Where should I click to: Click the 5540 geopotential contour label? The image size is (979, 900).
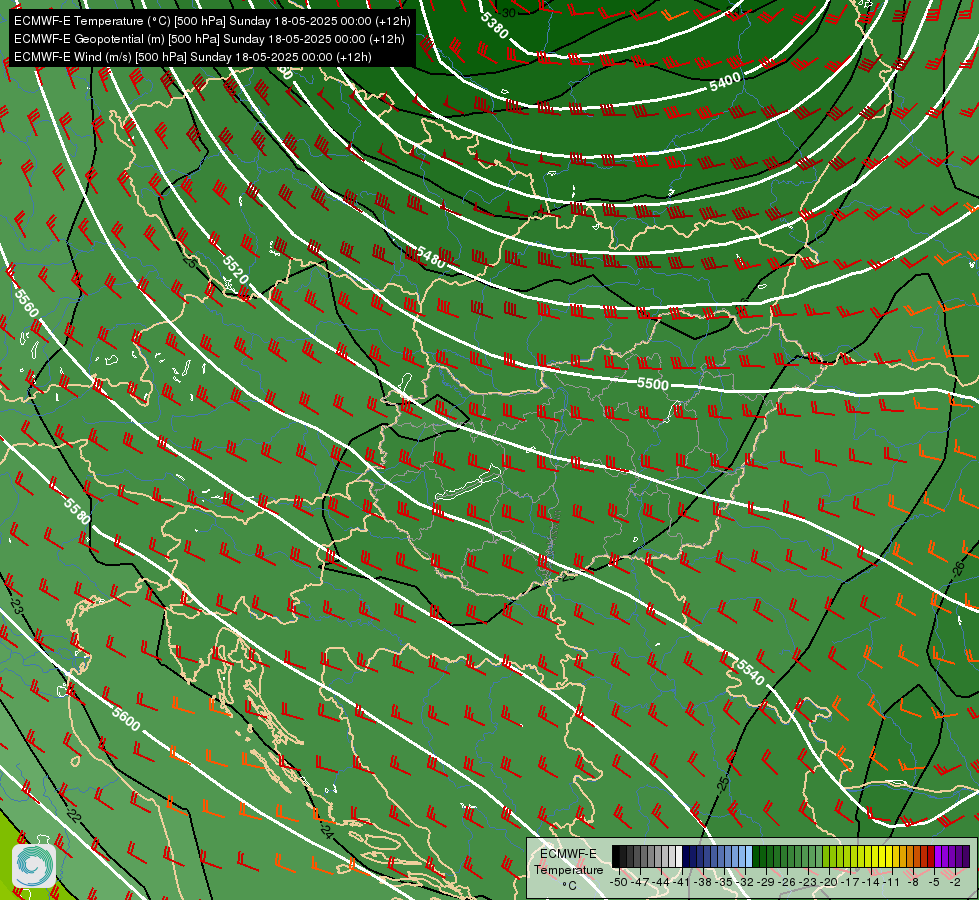tap(750, 671)
